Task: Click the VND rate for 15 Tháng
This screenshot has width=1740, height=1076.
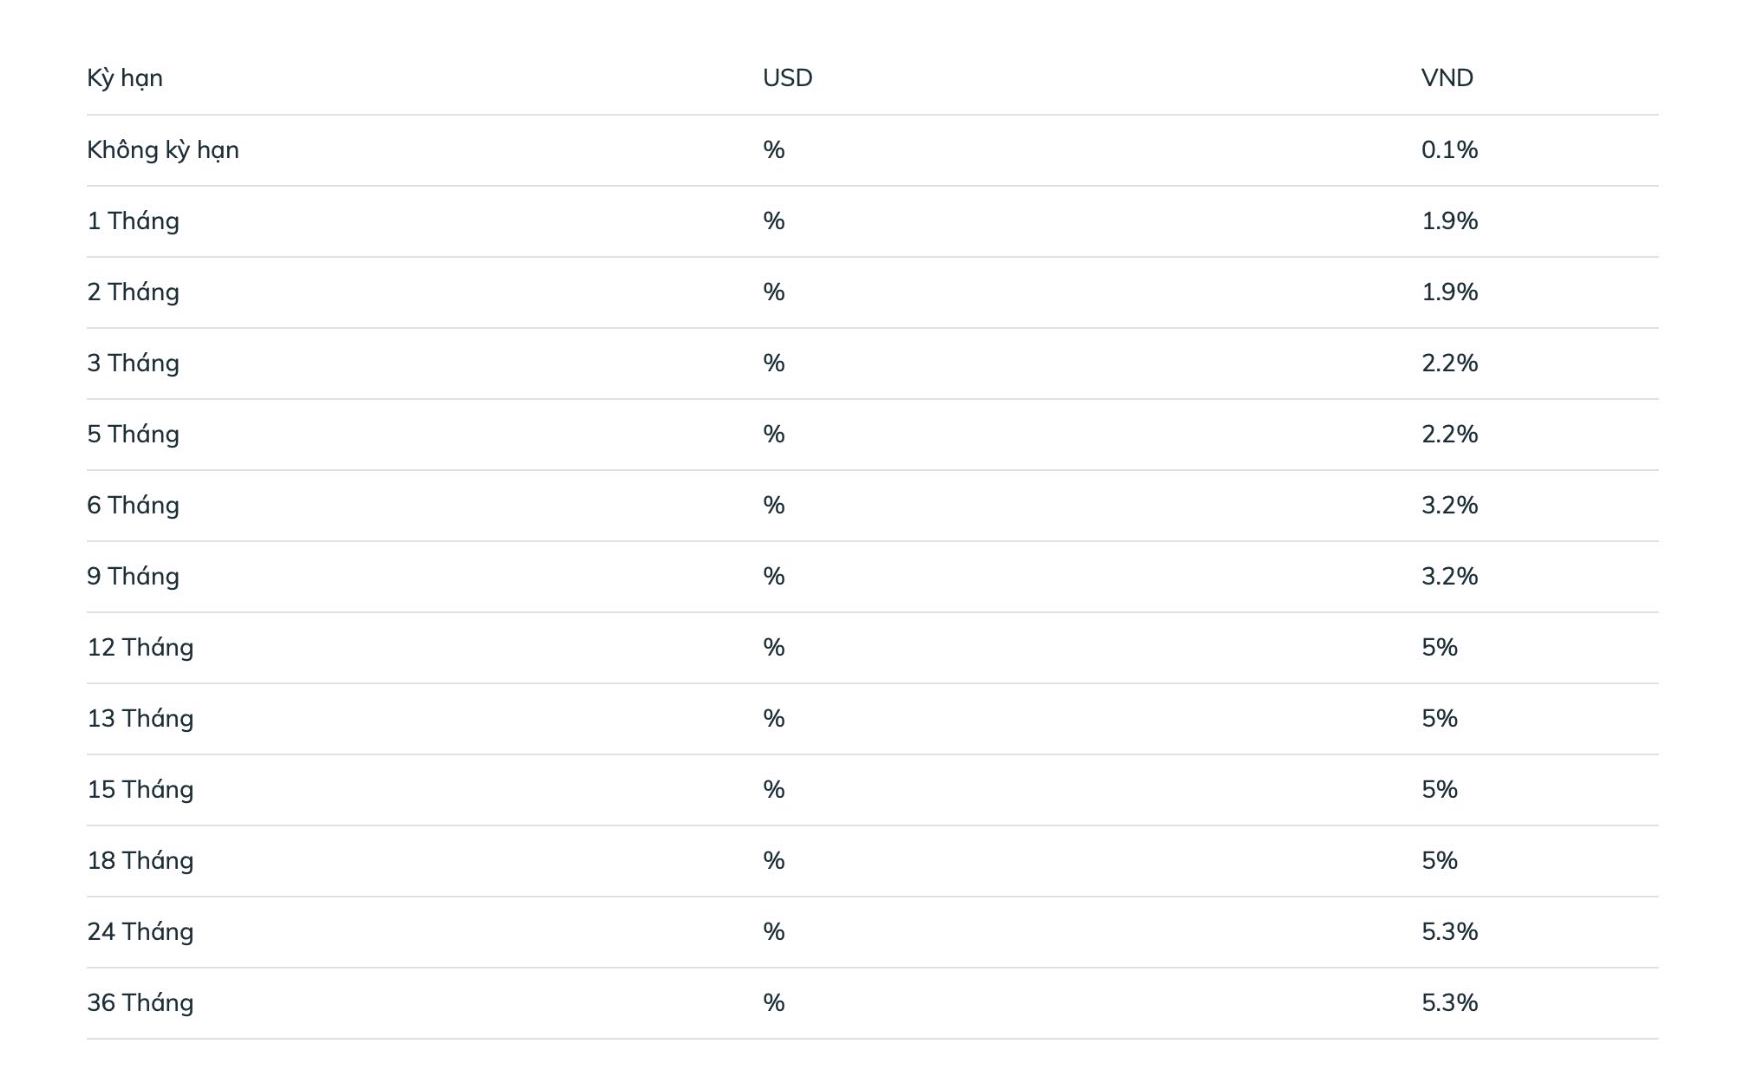Action: pos(1439,789)
